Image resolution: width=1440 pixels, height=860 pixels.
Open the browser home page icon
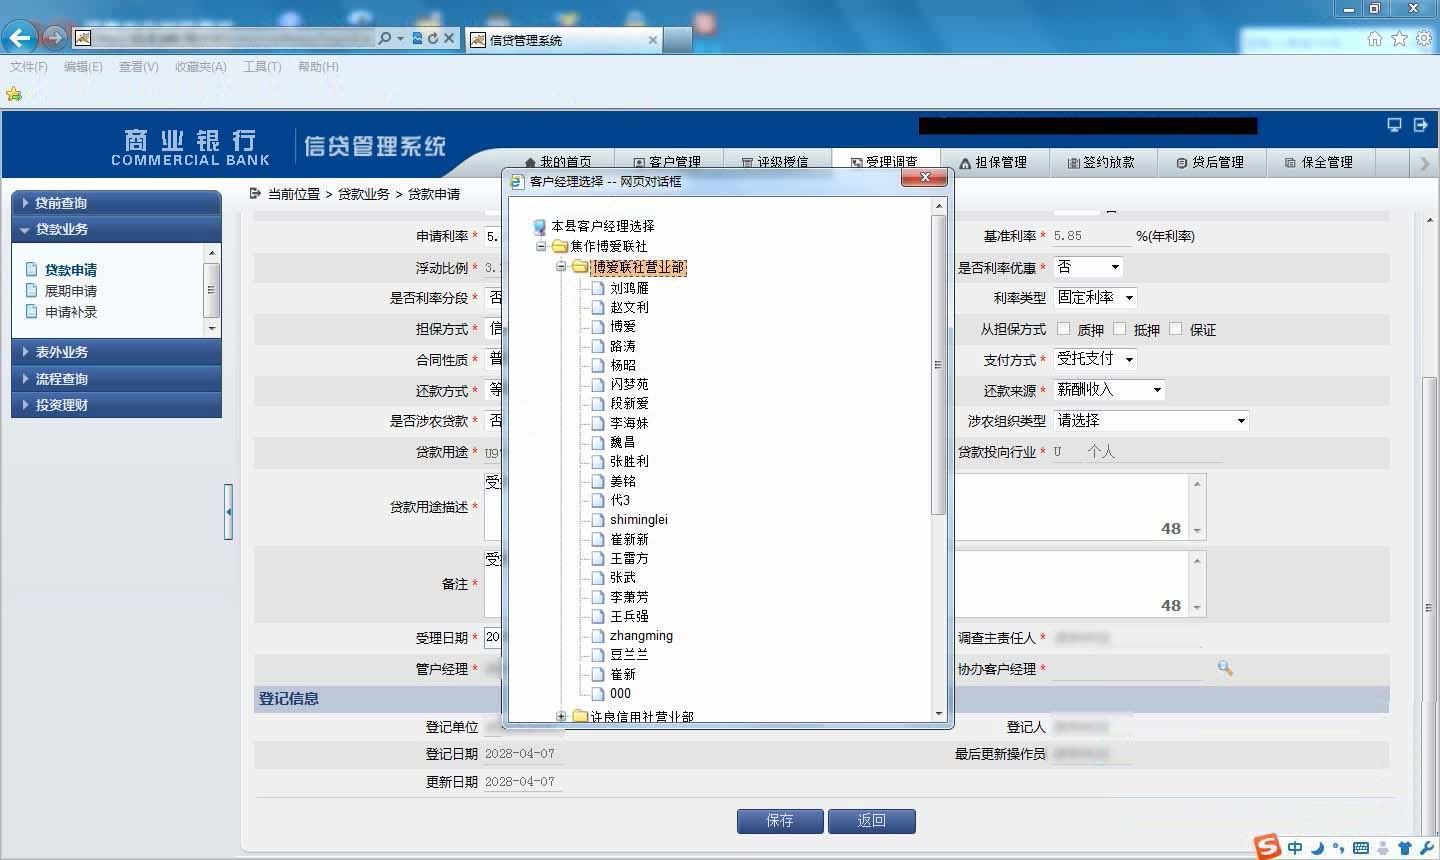coord(1375,38)
